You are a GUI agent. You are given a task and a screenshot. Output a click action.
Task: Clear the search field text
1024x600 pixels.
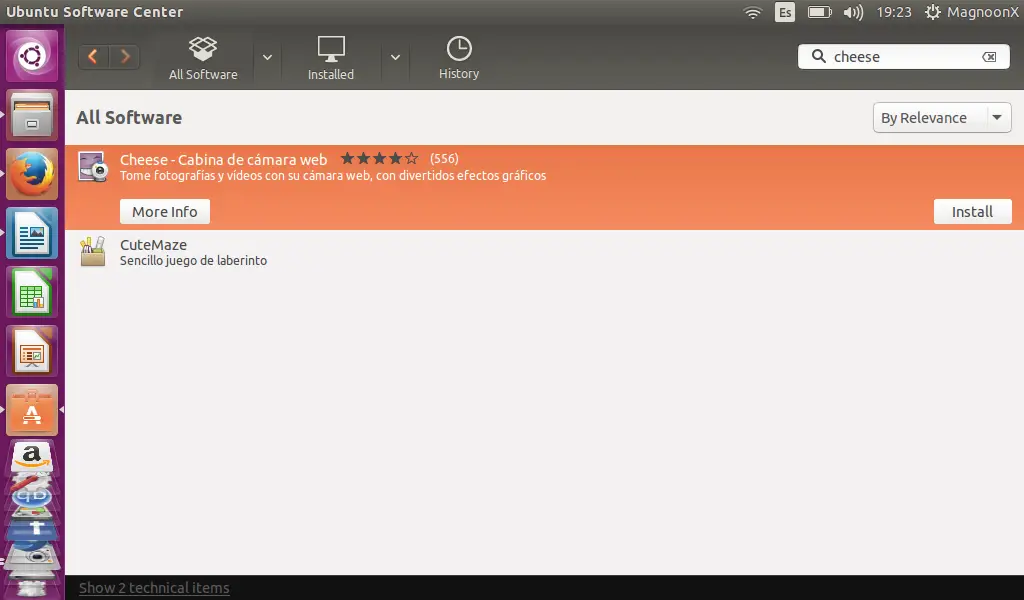click(989, 57)
